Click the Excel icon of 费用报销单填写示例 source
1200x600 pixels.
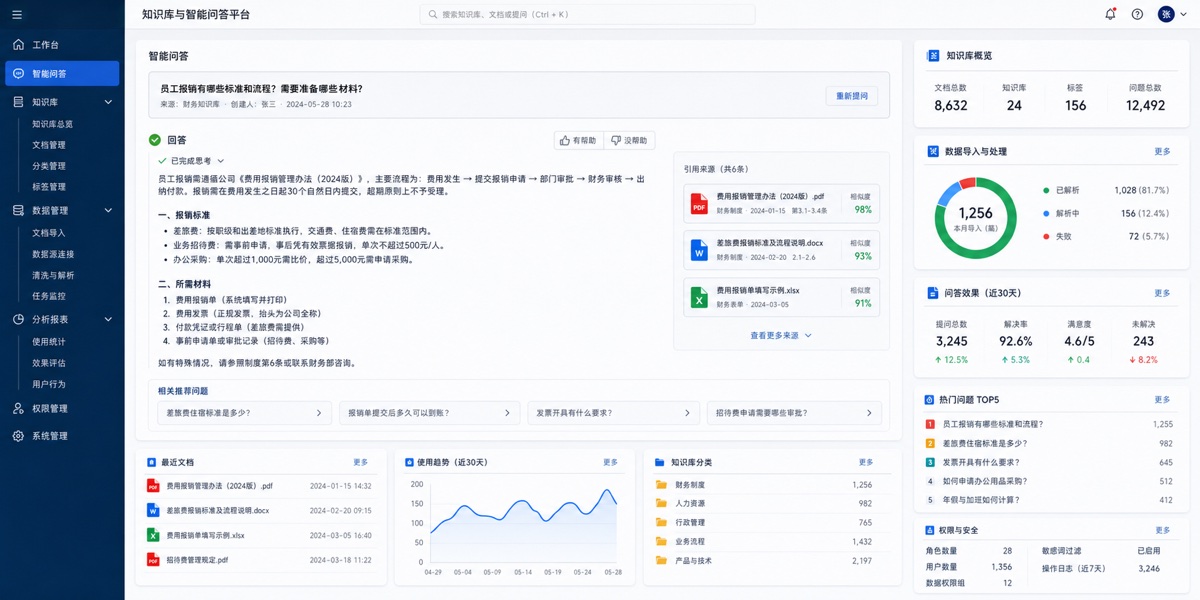698,297
